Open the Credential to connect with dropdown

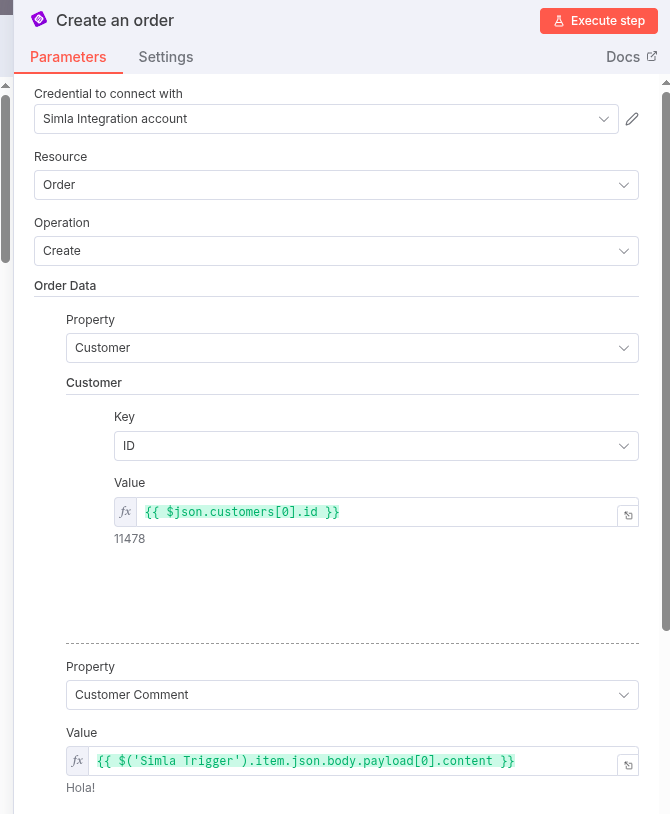pos(326,119)
